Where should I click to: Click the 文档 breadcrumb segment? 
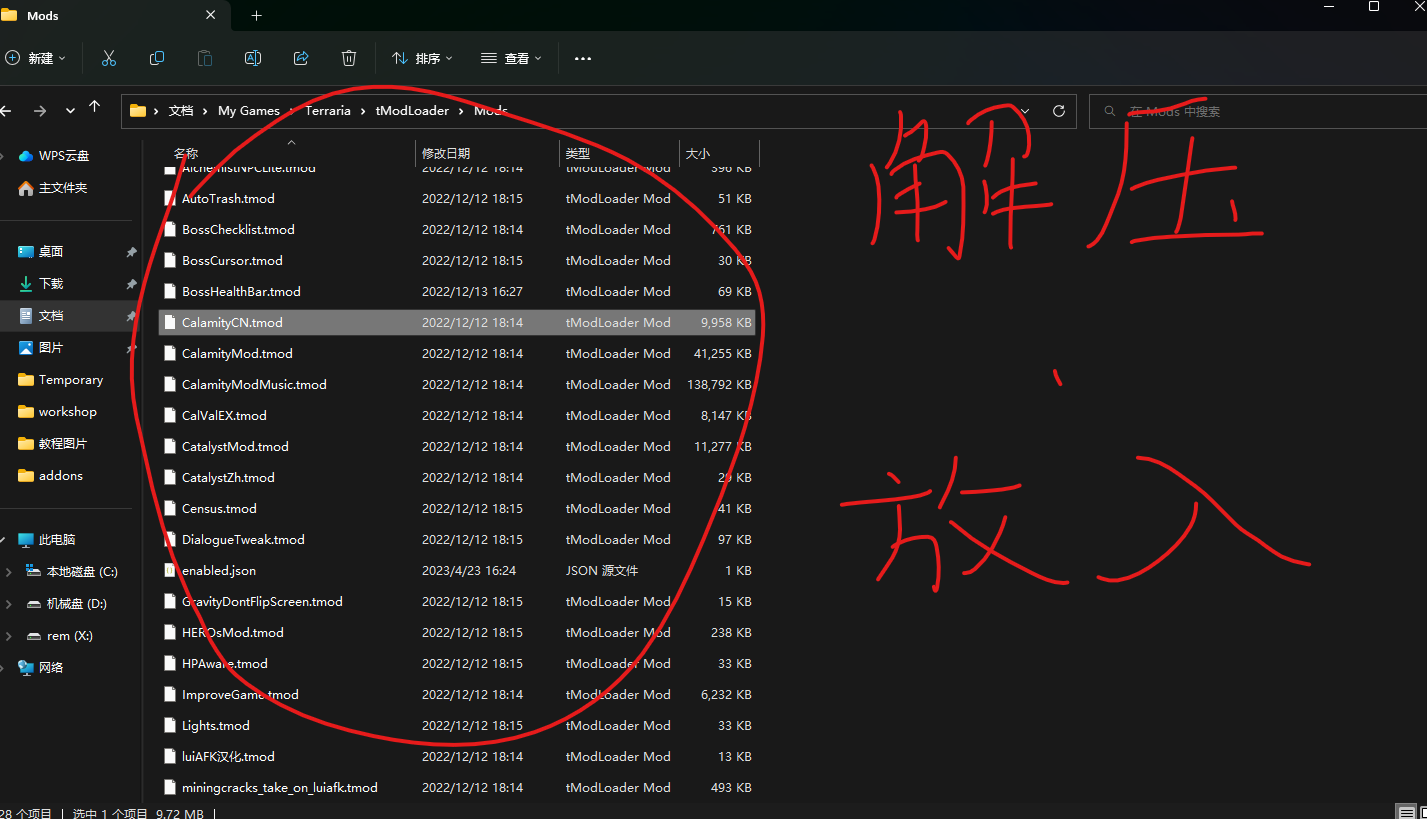(181, 111)
